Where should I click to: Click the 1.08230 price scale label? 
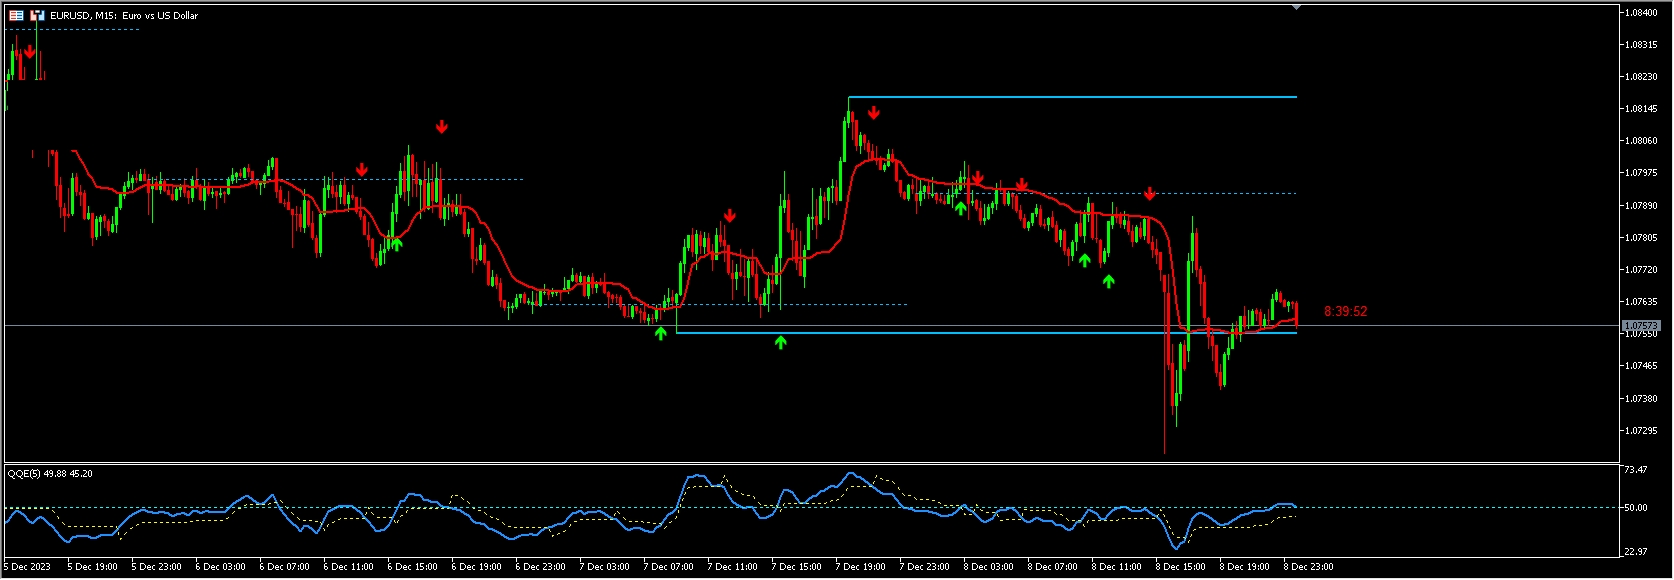coord(1641,76)
